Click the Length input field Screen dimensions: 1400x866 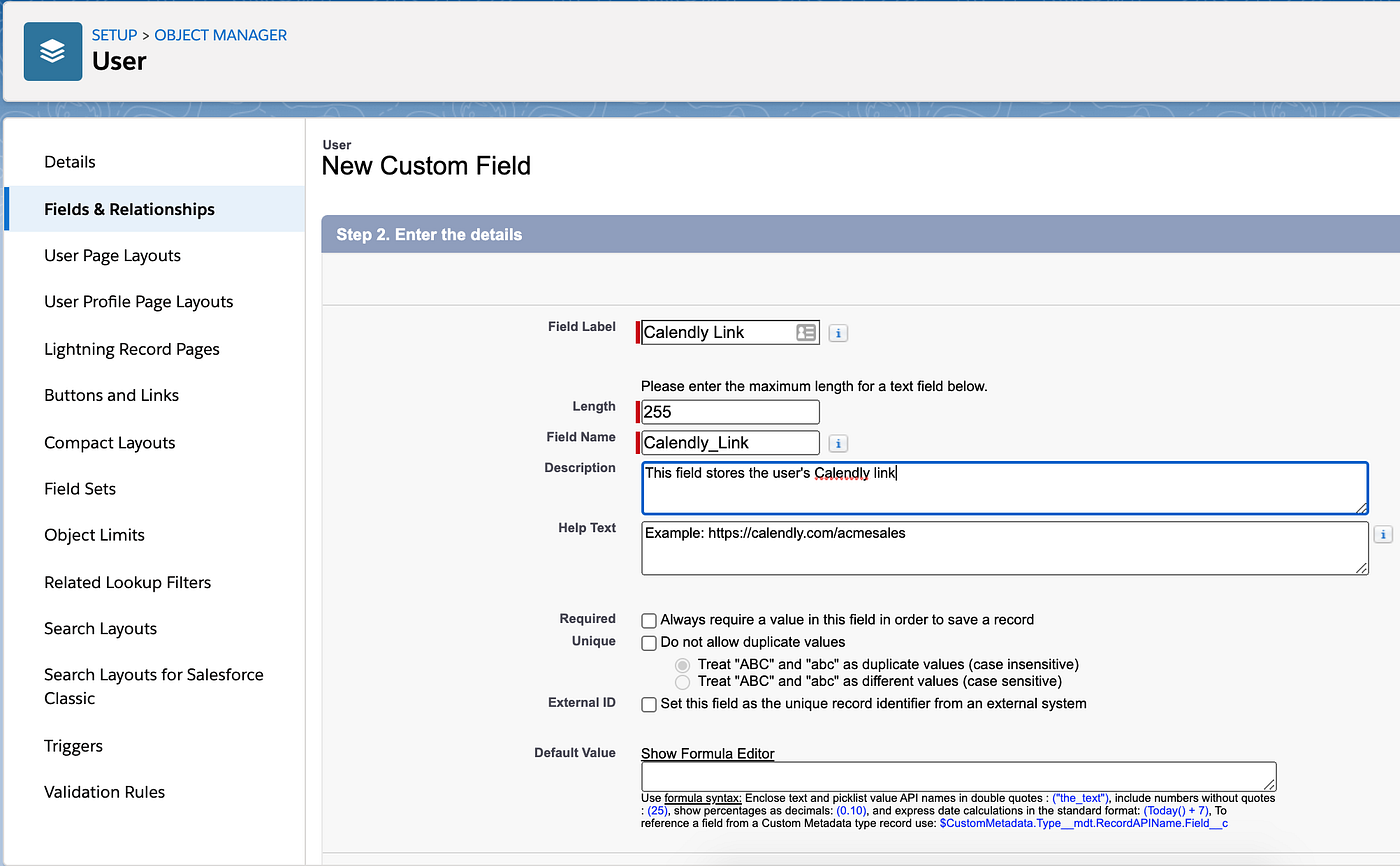(x=730, y=412)
